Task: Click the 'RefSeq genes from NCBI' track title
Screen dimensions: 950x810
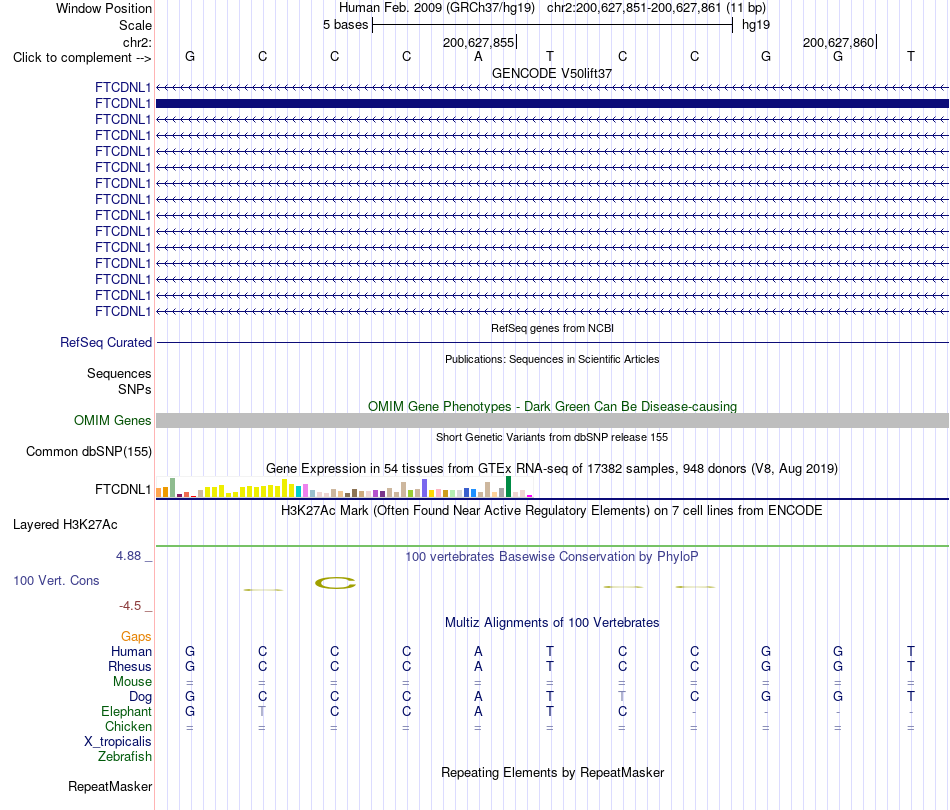Action: pos(552,328)
